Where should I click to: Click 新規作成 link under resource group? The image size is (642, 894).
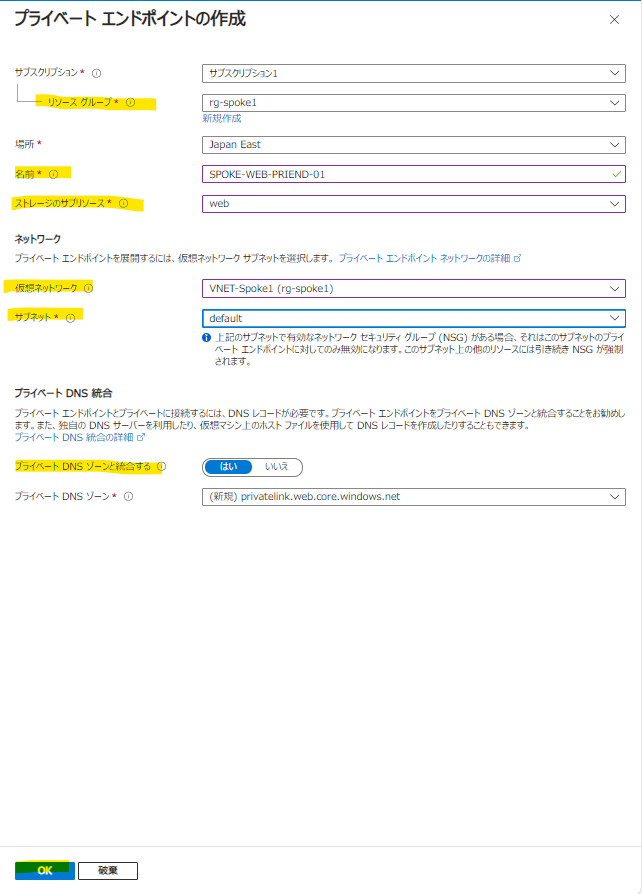coord(222,118)
